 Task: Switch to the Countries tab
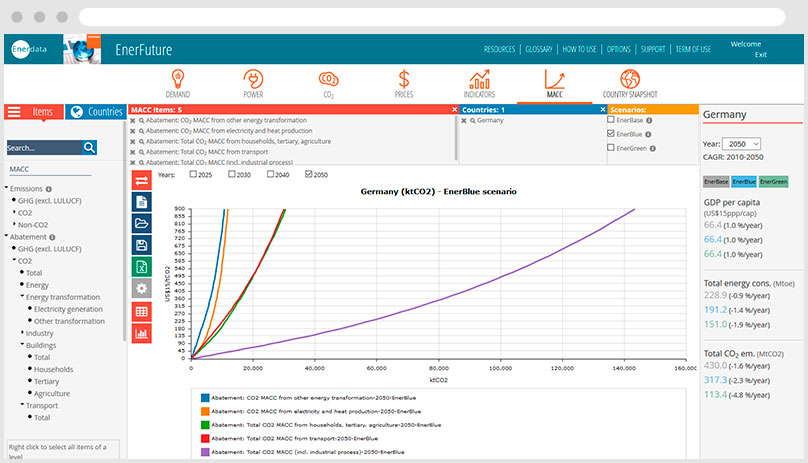(95, 112)
